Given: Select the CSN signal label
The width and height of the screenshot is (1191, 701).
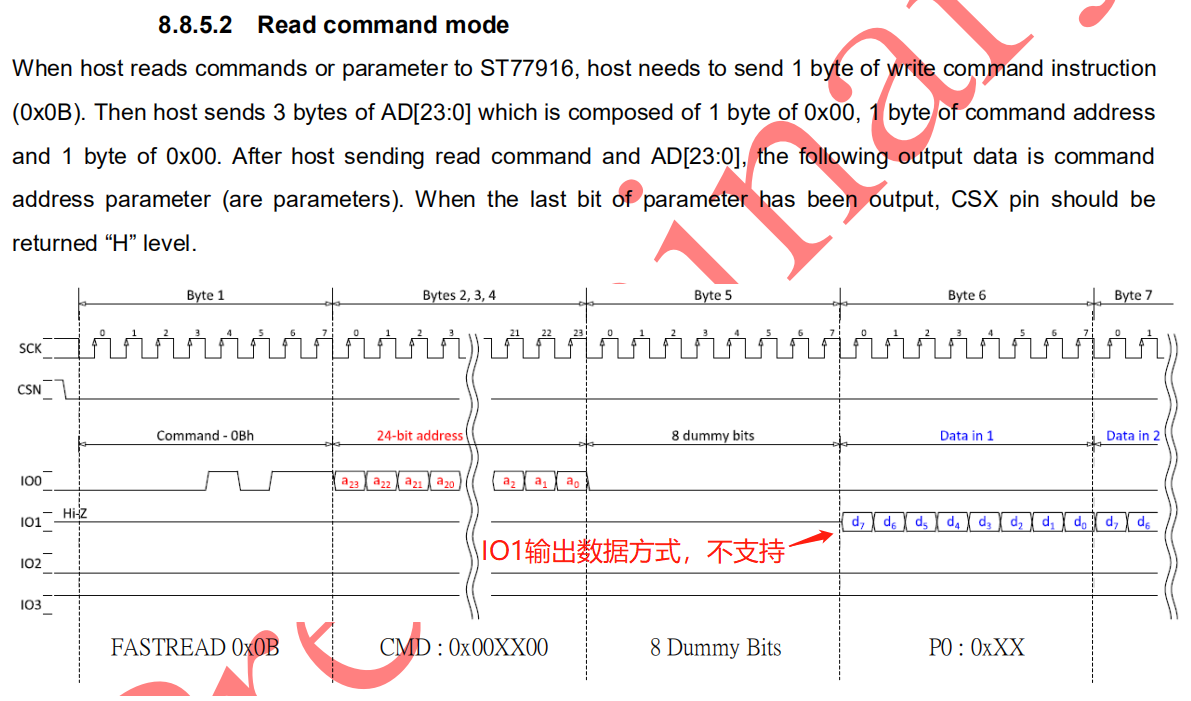Looking at the screenshot, I should tap(30, 390).
